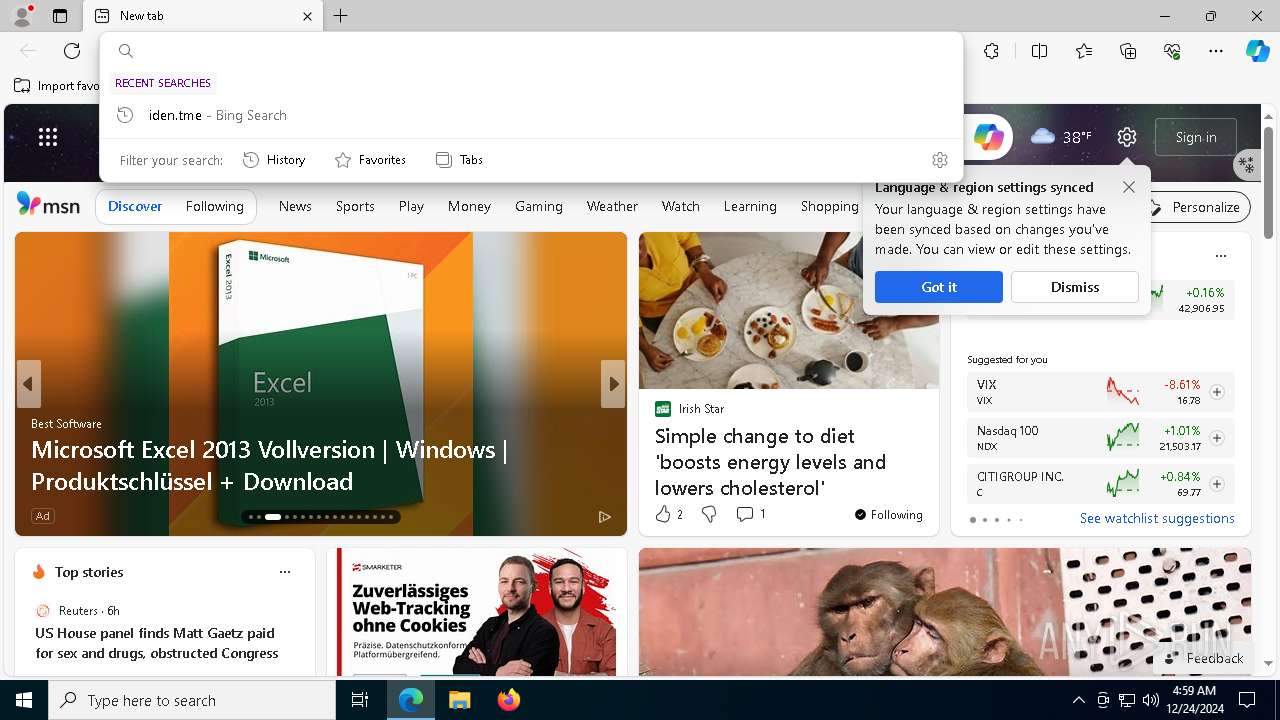Open comments on the Irish Star article

[751, 514]
